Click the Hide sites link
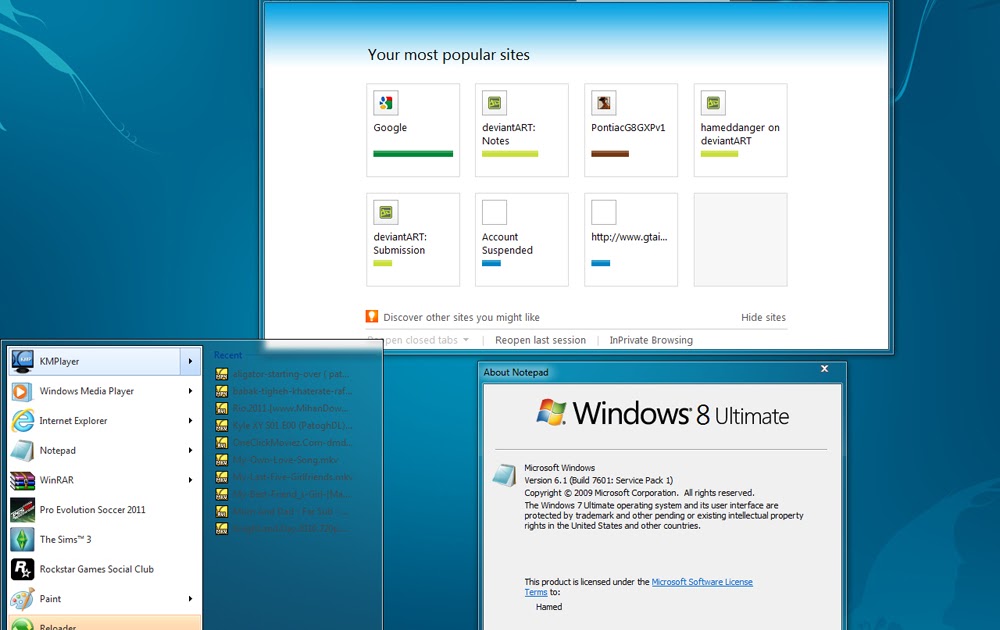The width and height of the screenshot is (1000, 630). point(763,316)
